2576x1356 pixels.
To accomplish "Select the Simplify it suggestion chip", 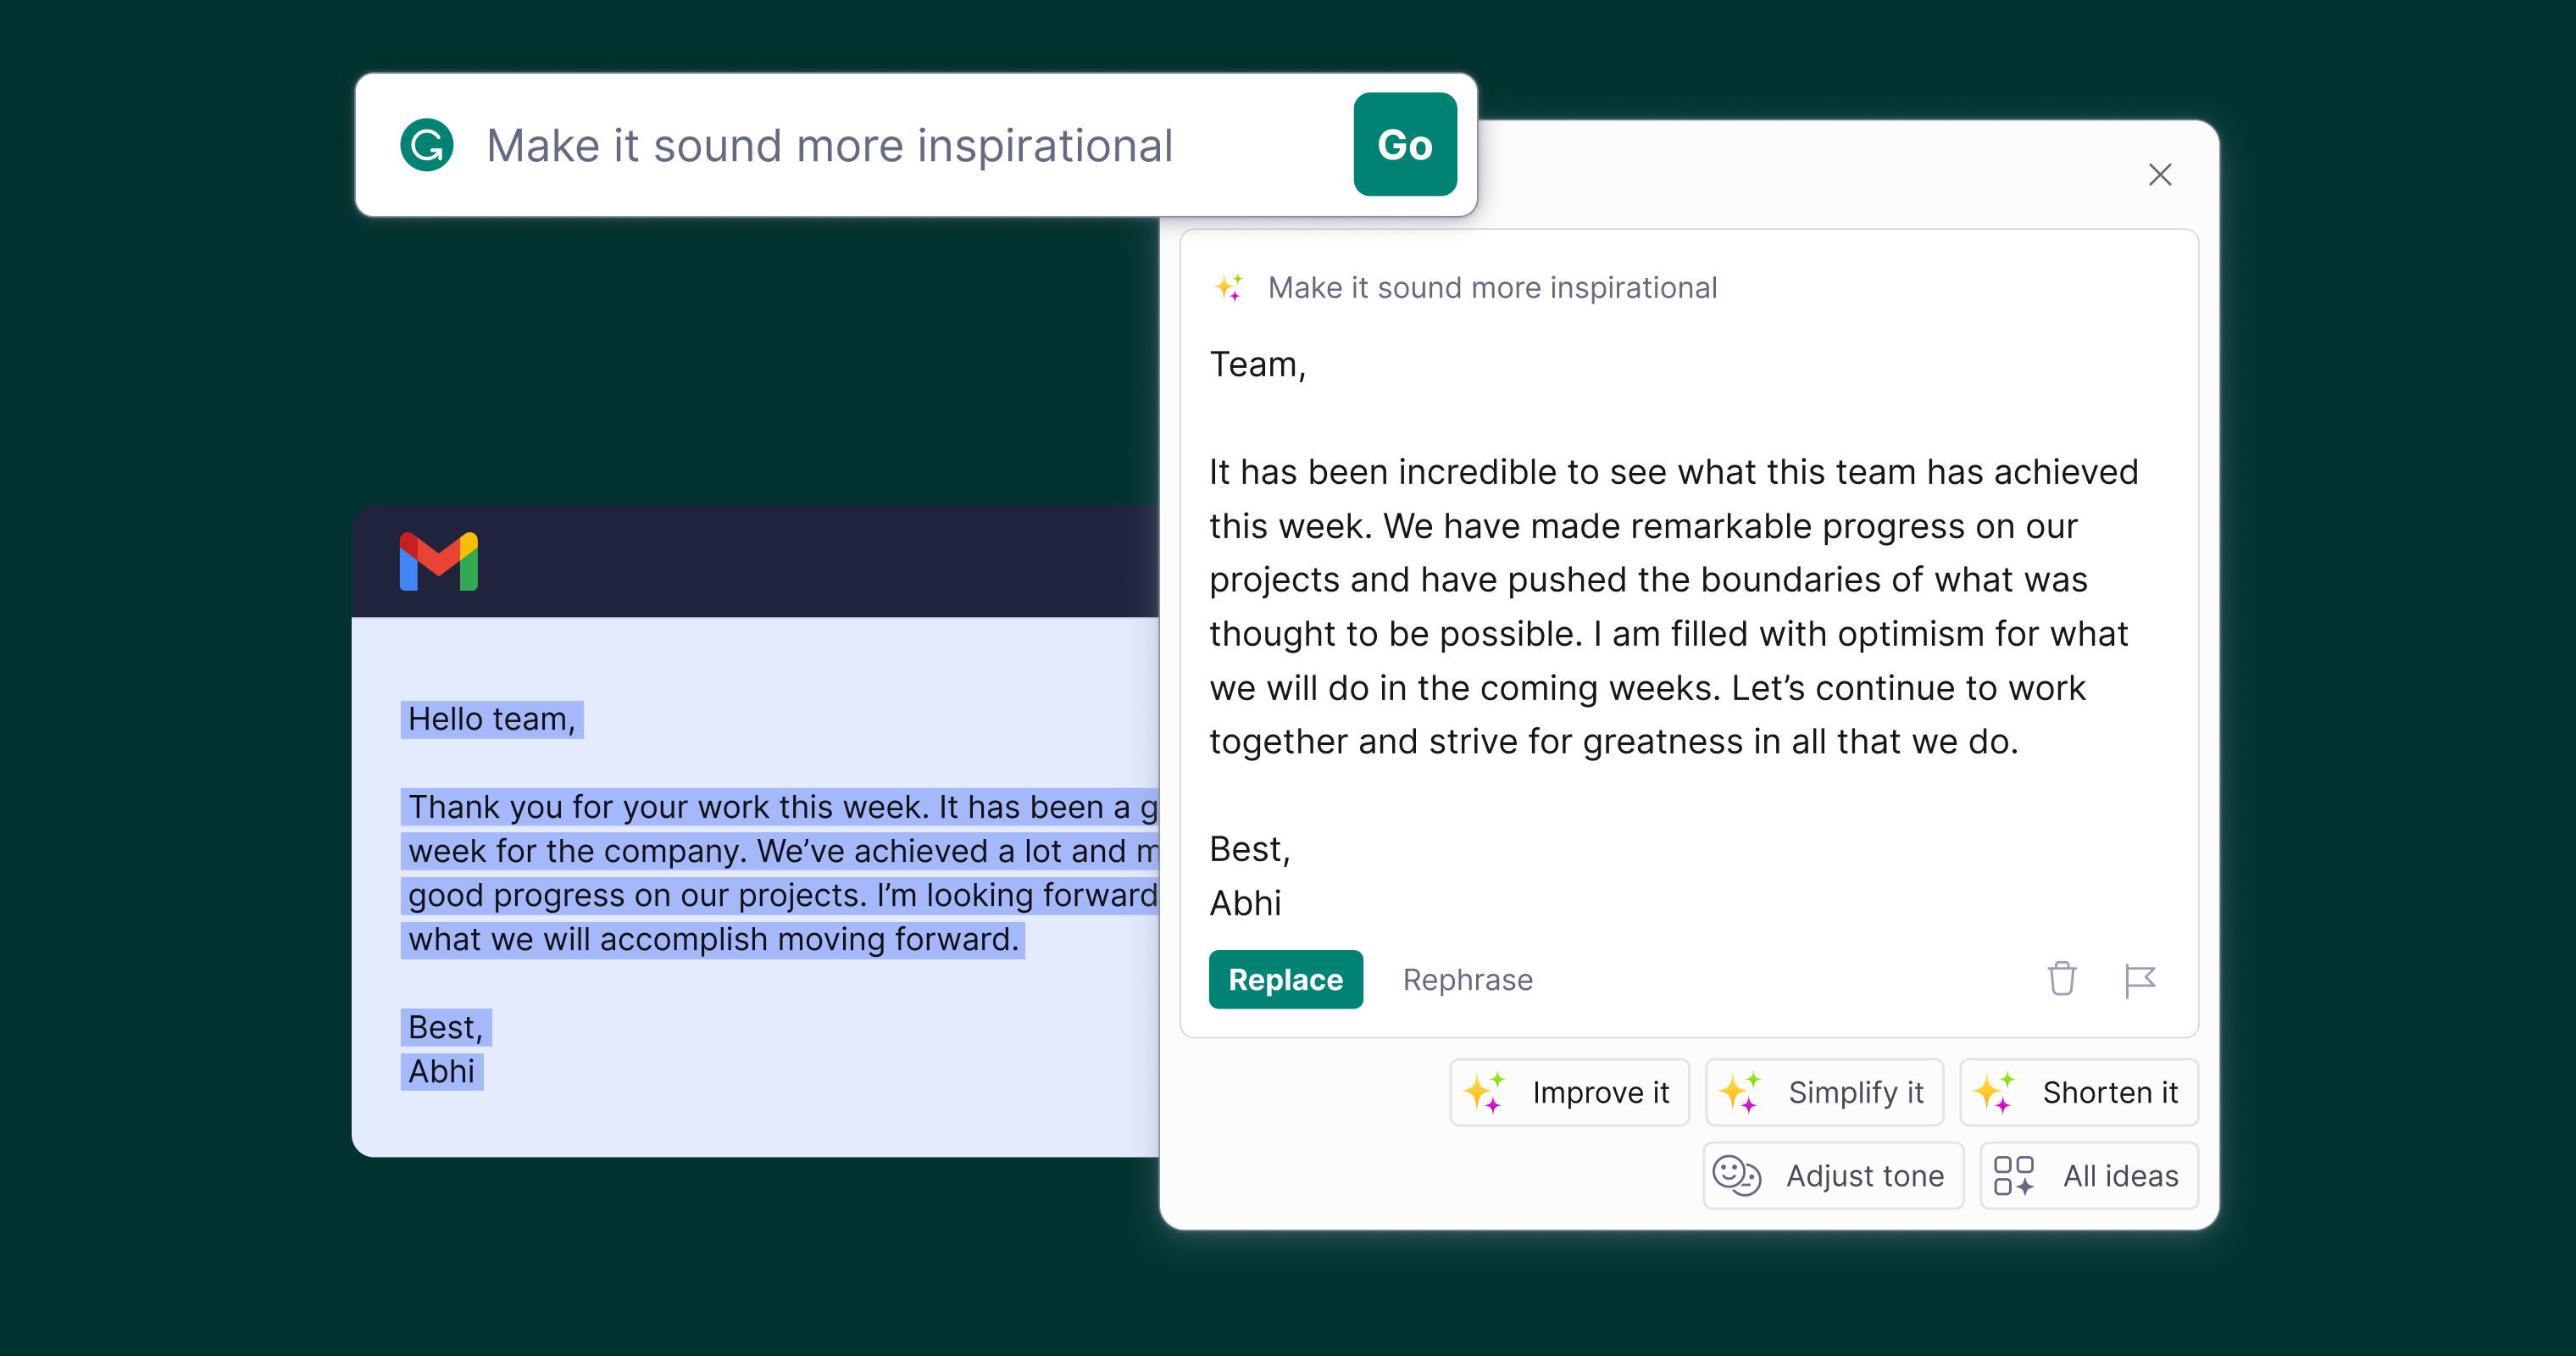I will (x=1824, y=1092).
